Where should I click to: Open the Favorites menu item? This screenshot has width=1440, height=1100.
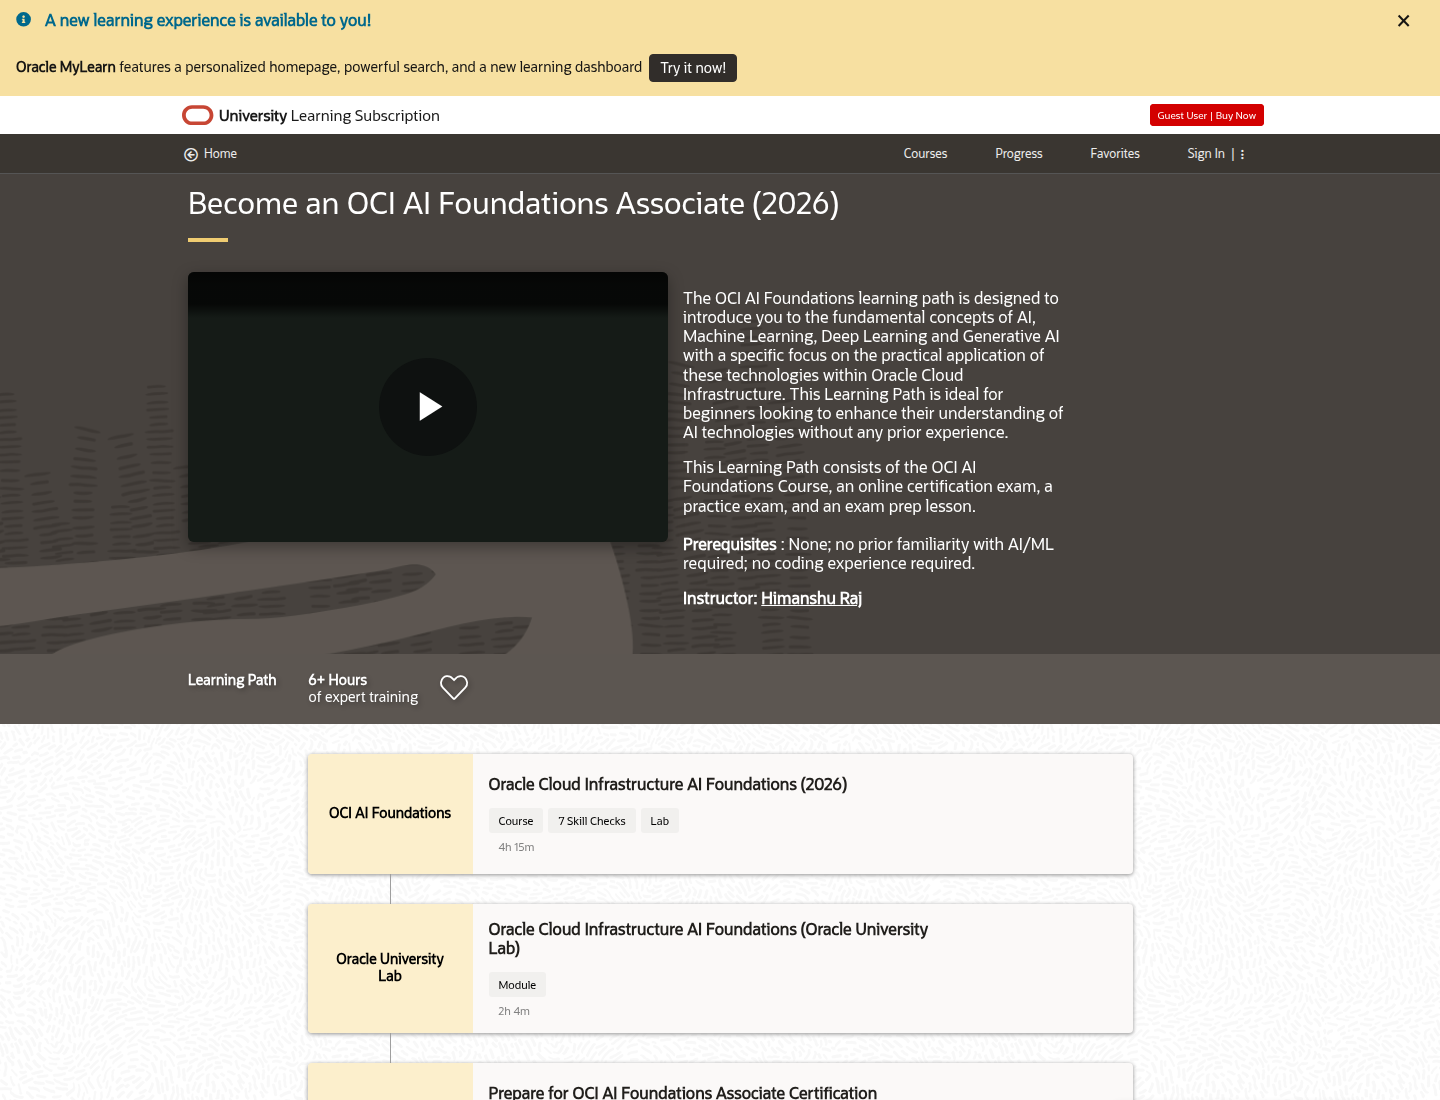coord(1115,154)
